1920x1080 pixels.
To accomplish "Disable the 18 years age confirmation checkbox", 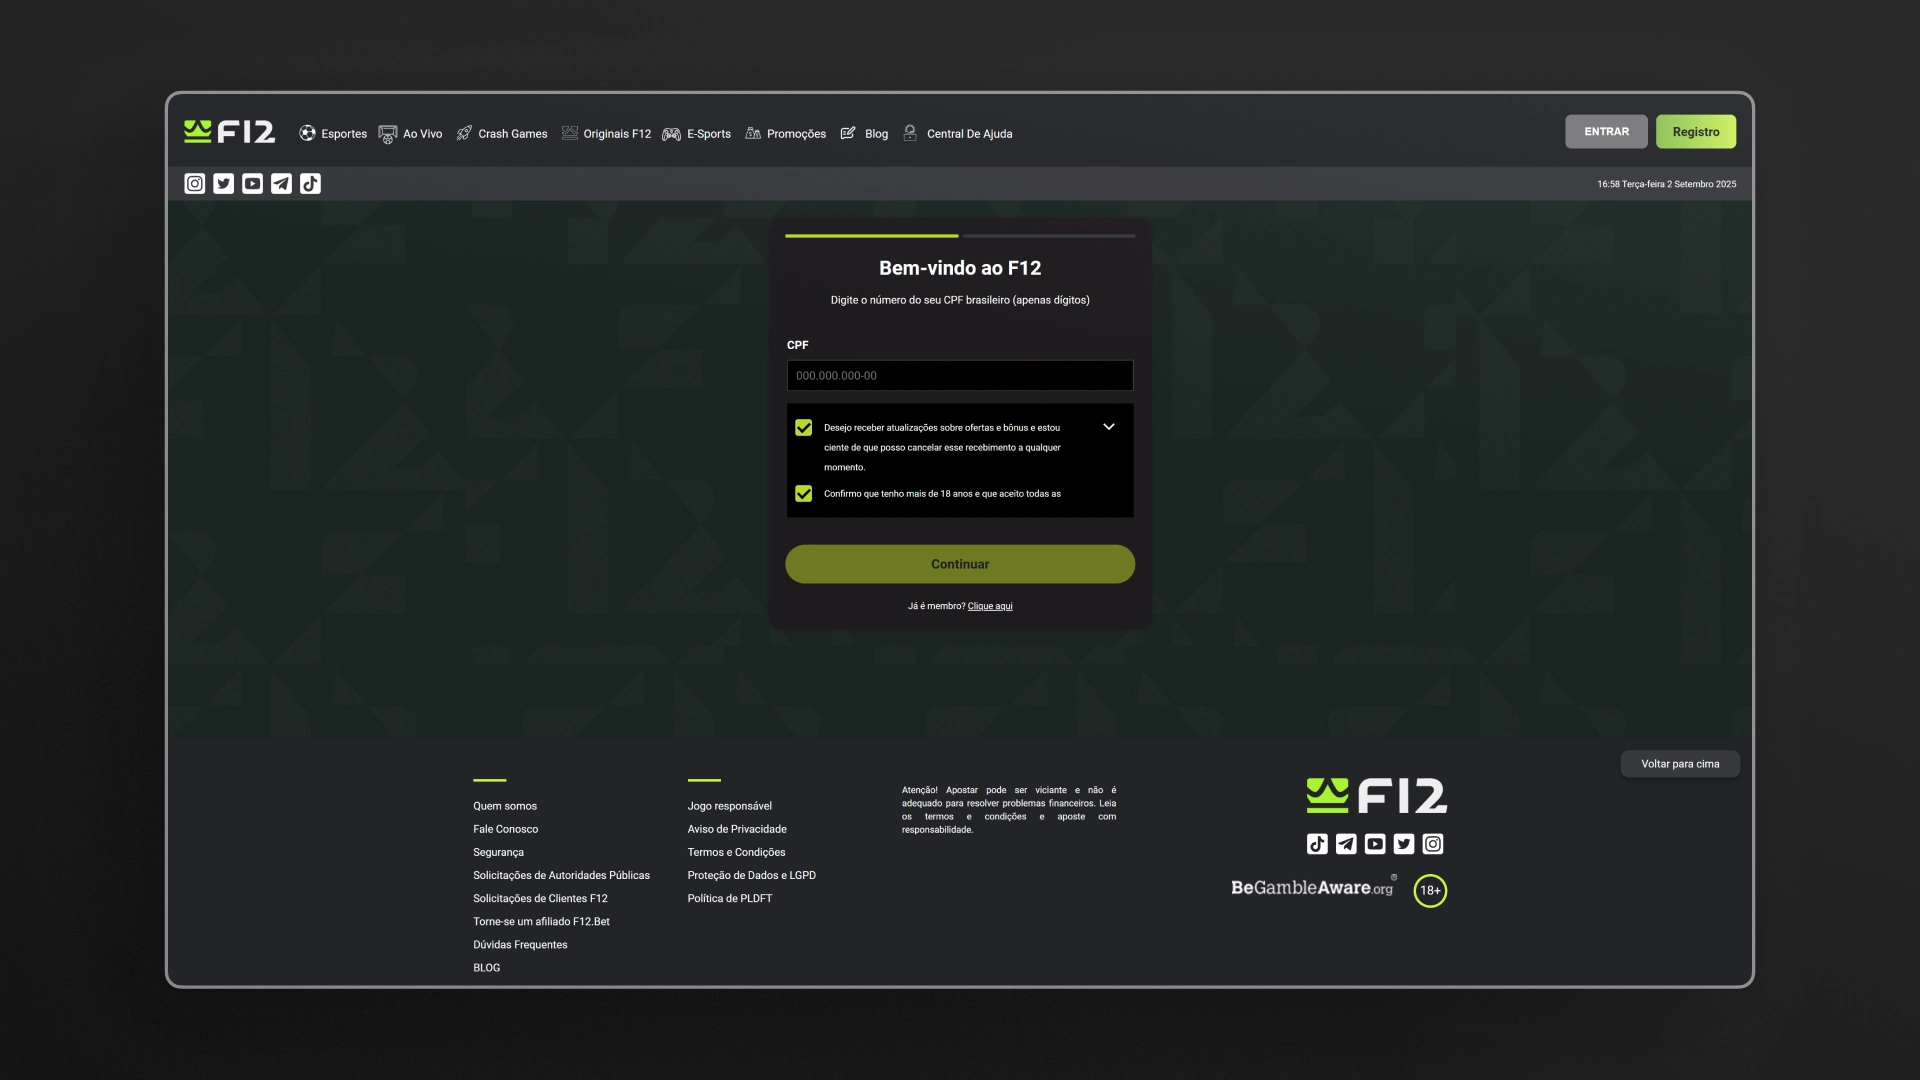I will pos(803,493).
